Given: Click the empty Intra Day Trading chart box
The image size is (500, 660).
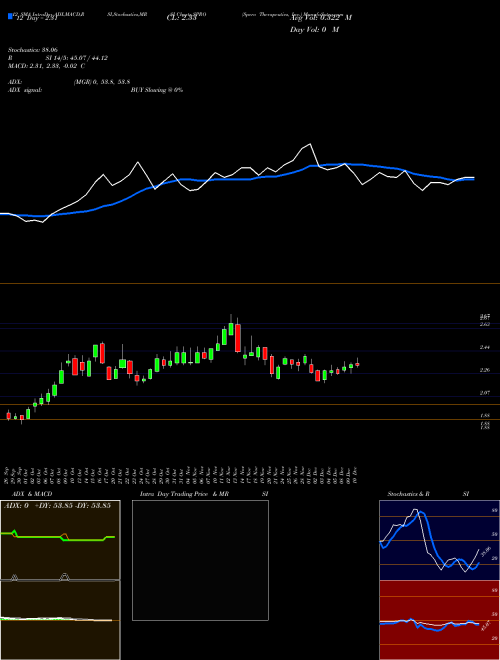Looking at the screenshot, I should tap(200, 560).
